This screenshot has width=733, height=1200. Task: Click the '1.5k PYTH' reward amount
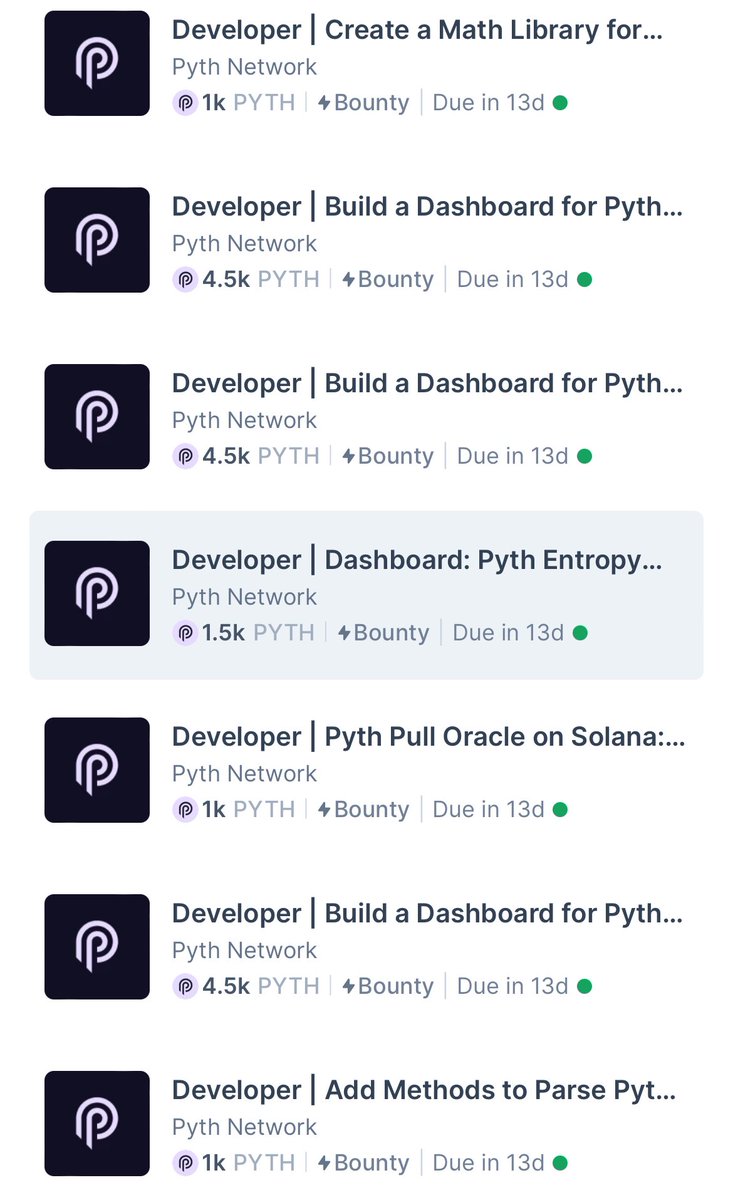[258, 633]
